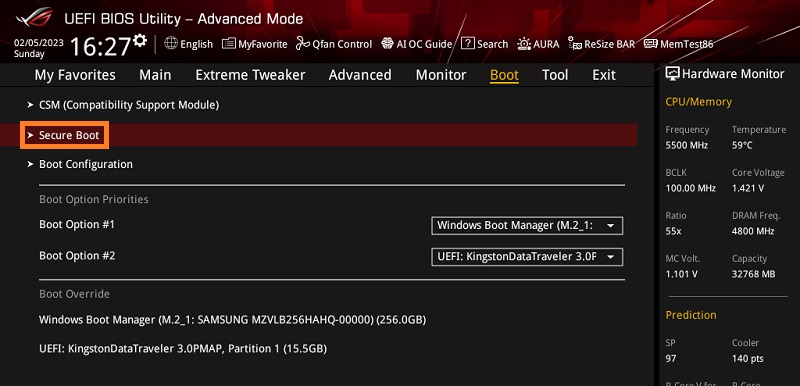Boot override from UEFI KingstonDataTraveler Partition 1
The image size is (800, 386).
183,349
